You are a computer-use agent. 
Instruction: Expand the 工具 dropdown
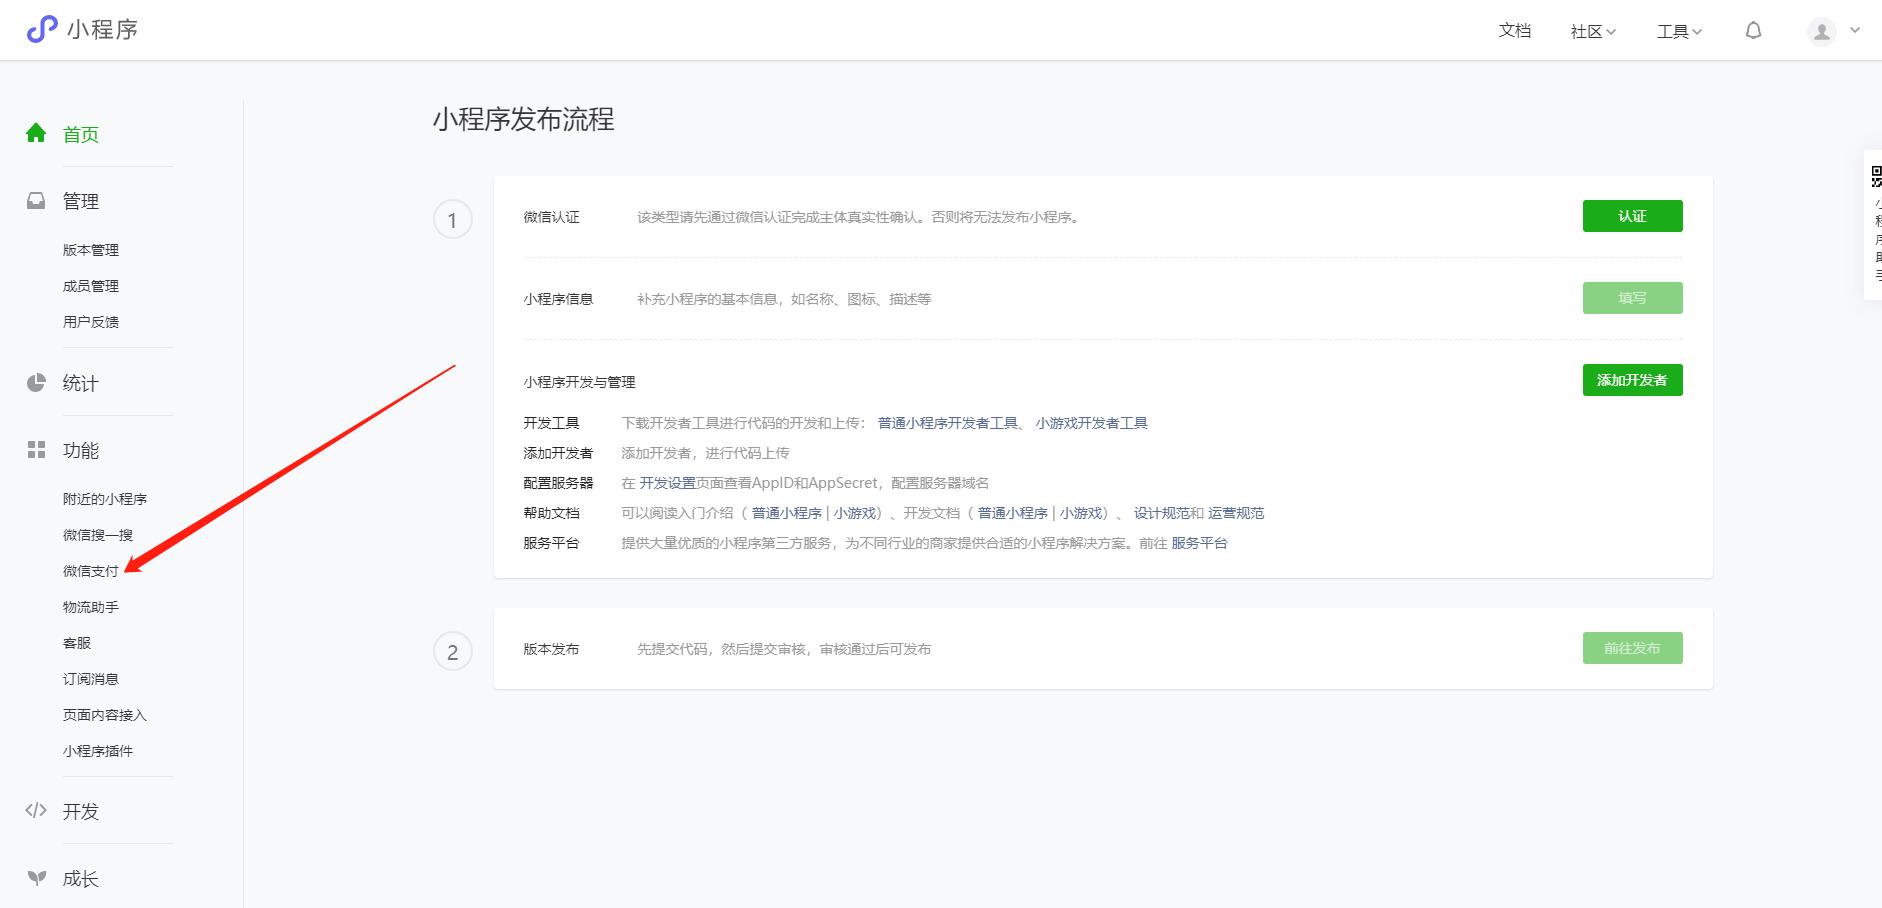coord(1678,31)
